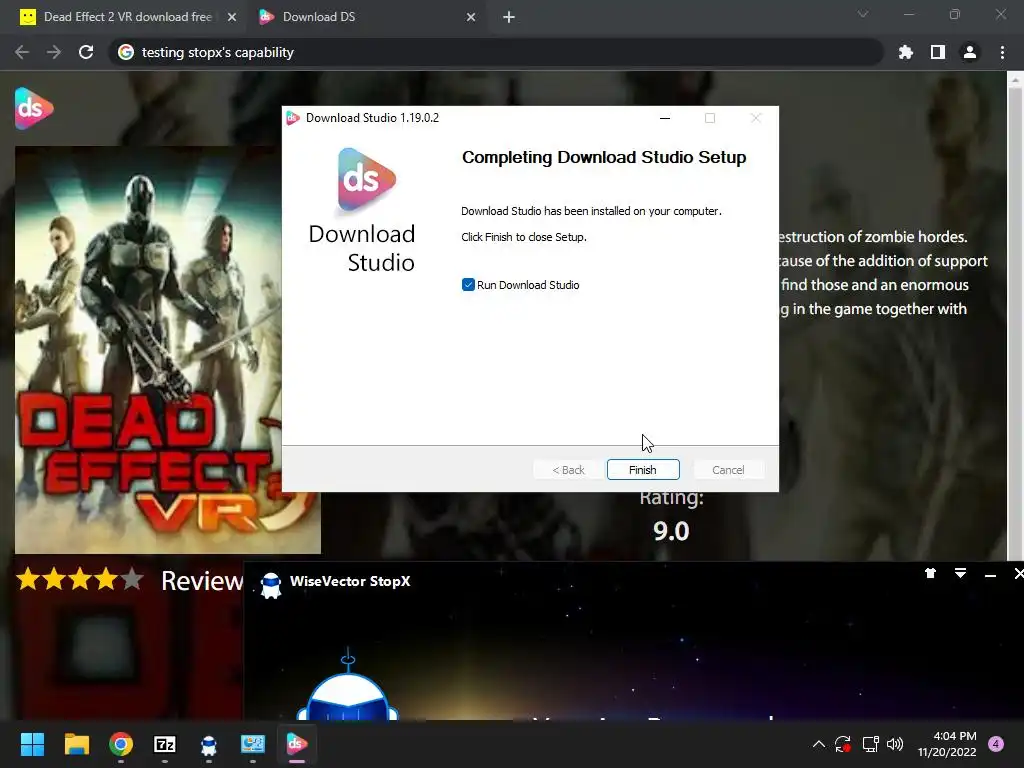Image resolution: width=1024 pixels, height=768 pixels.
Task: Click the large ds logo in setup
Action: 366,180
